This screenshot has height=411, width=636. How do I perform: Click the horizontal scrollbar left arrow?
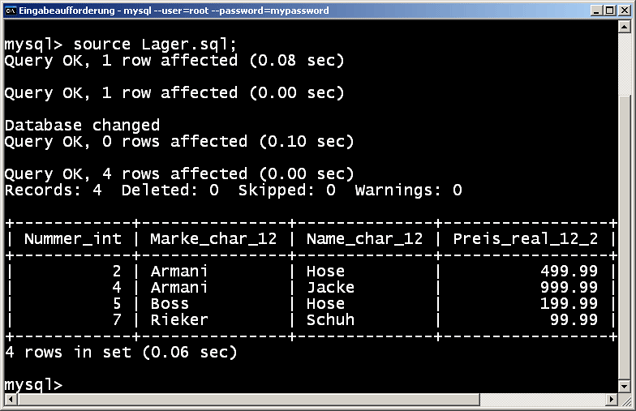point(11,400)
